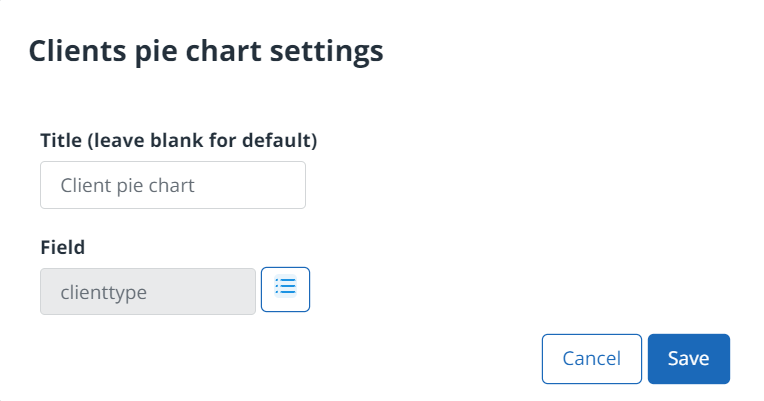The image size is (764, 401).
Task: Click the blue Save button
Action: tap(688, 359)
